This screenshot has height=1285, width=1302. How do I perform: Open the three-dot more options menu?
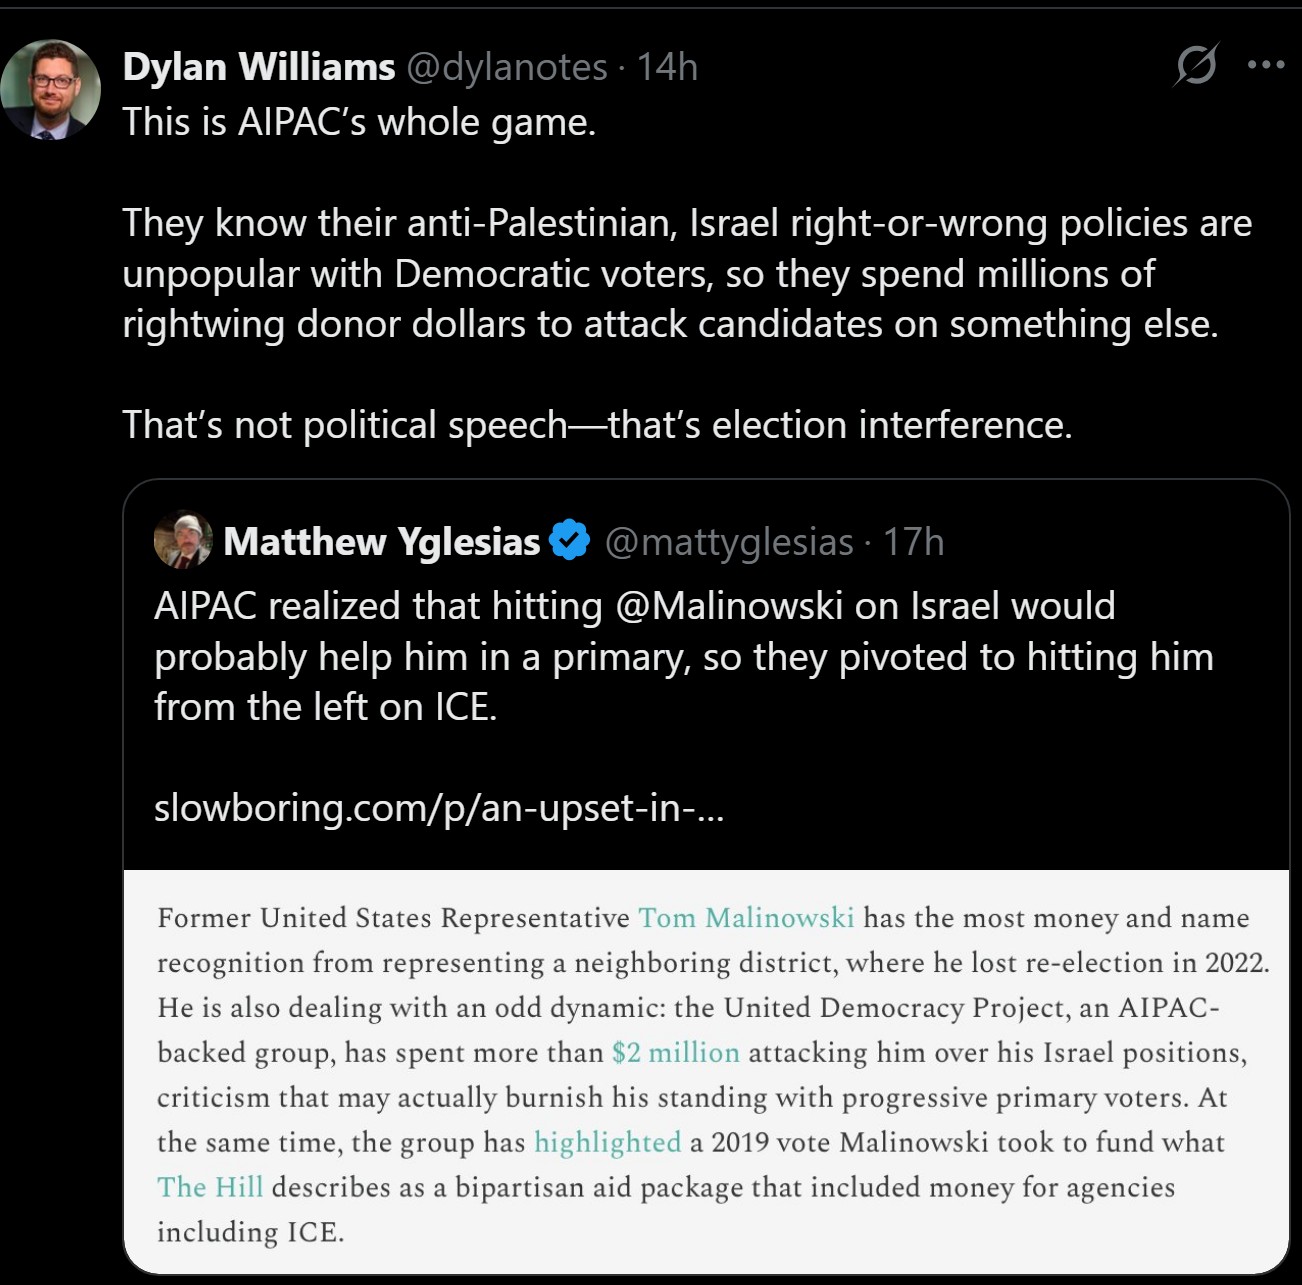click(x=1266, y=66)
